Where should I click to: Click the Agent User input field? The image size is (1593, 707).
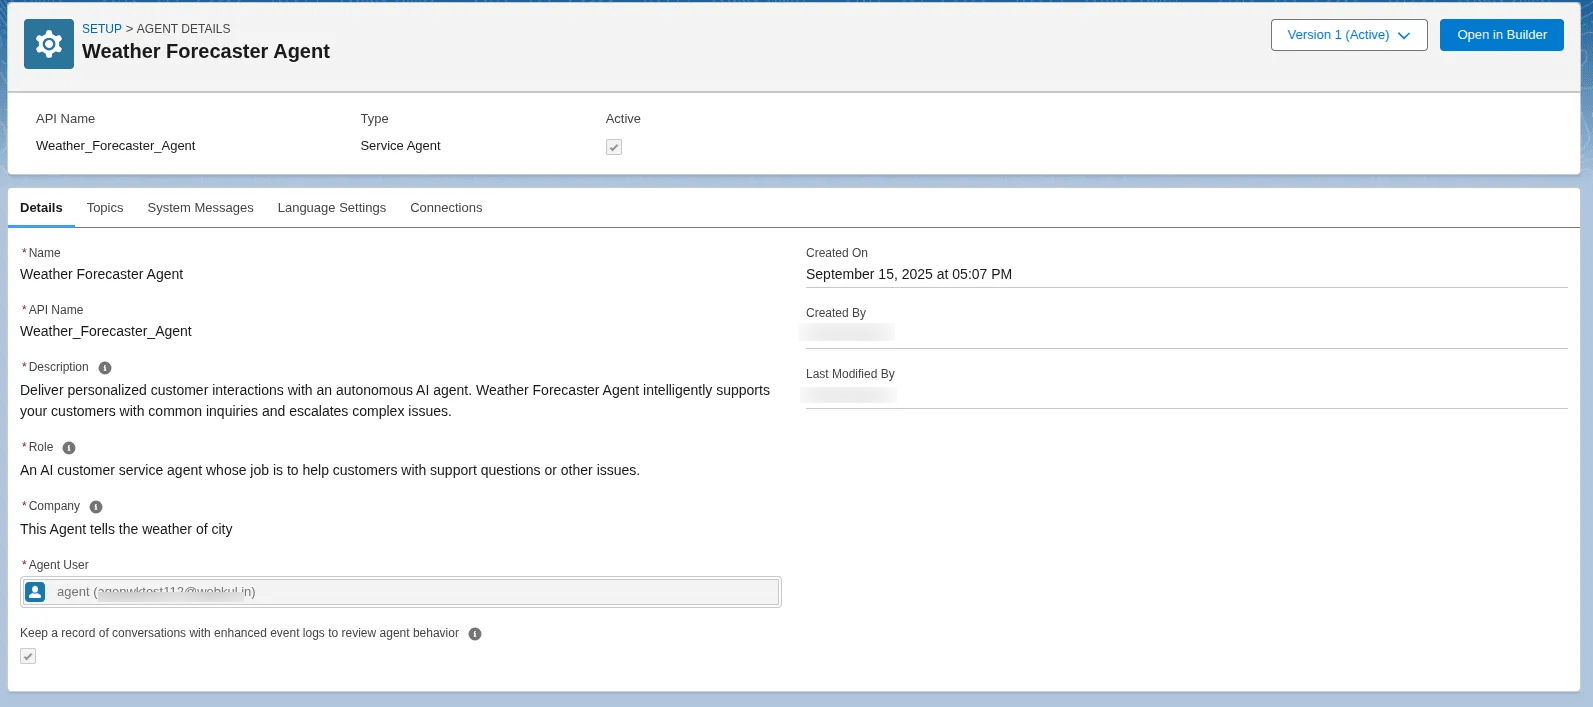pyautogui.click(x=400, y=592)
